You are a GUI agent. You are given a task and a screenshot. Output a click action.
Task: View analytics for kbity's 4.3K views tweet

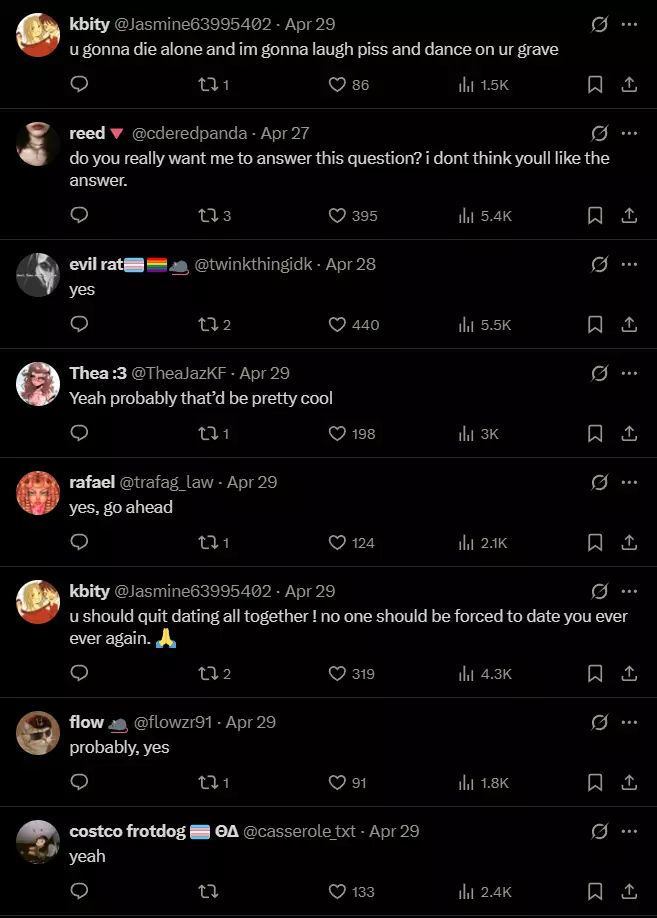pyautogui.click(x=484, y=673)
